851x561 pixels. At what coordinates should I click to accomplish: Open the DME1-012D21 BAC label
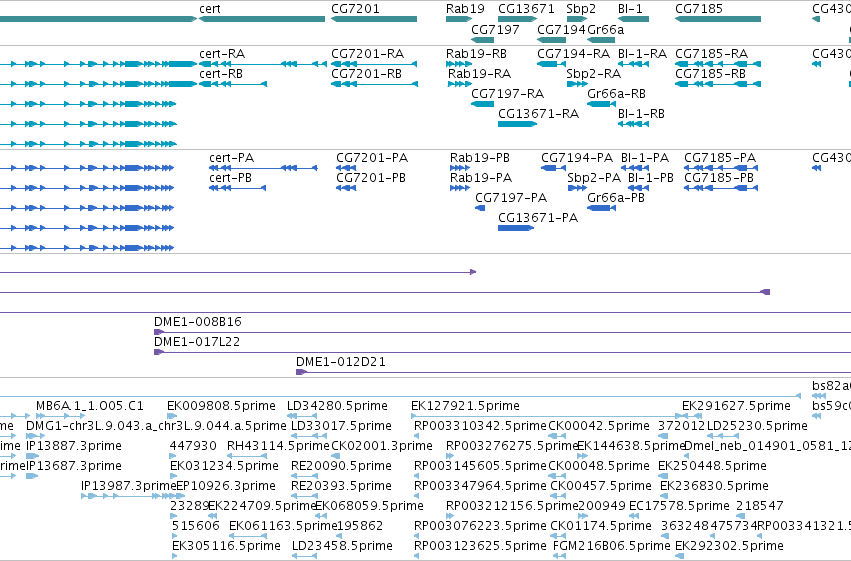click(340, 362)
